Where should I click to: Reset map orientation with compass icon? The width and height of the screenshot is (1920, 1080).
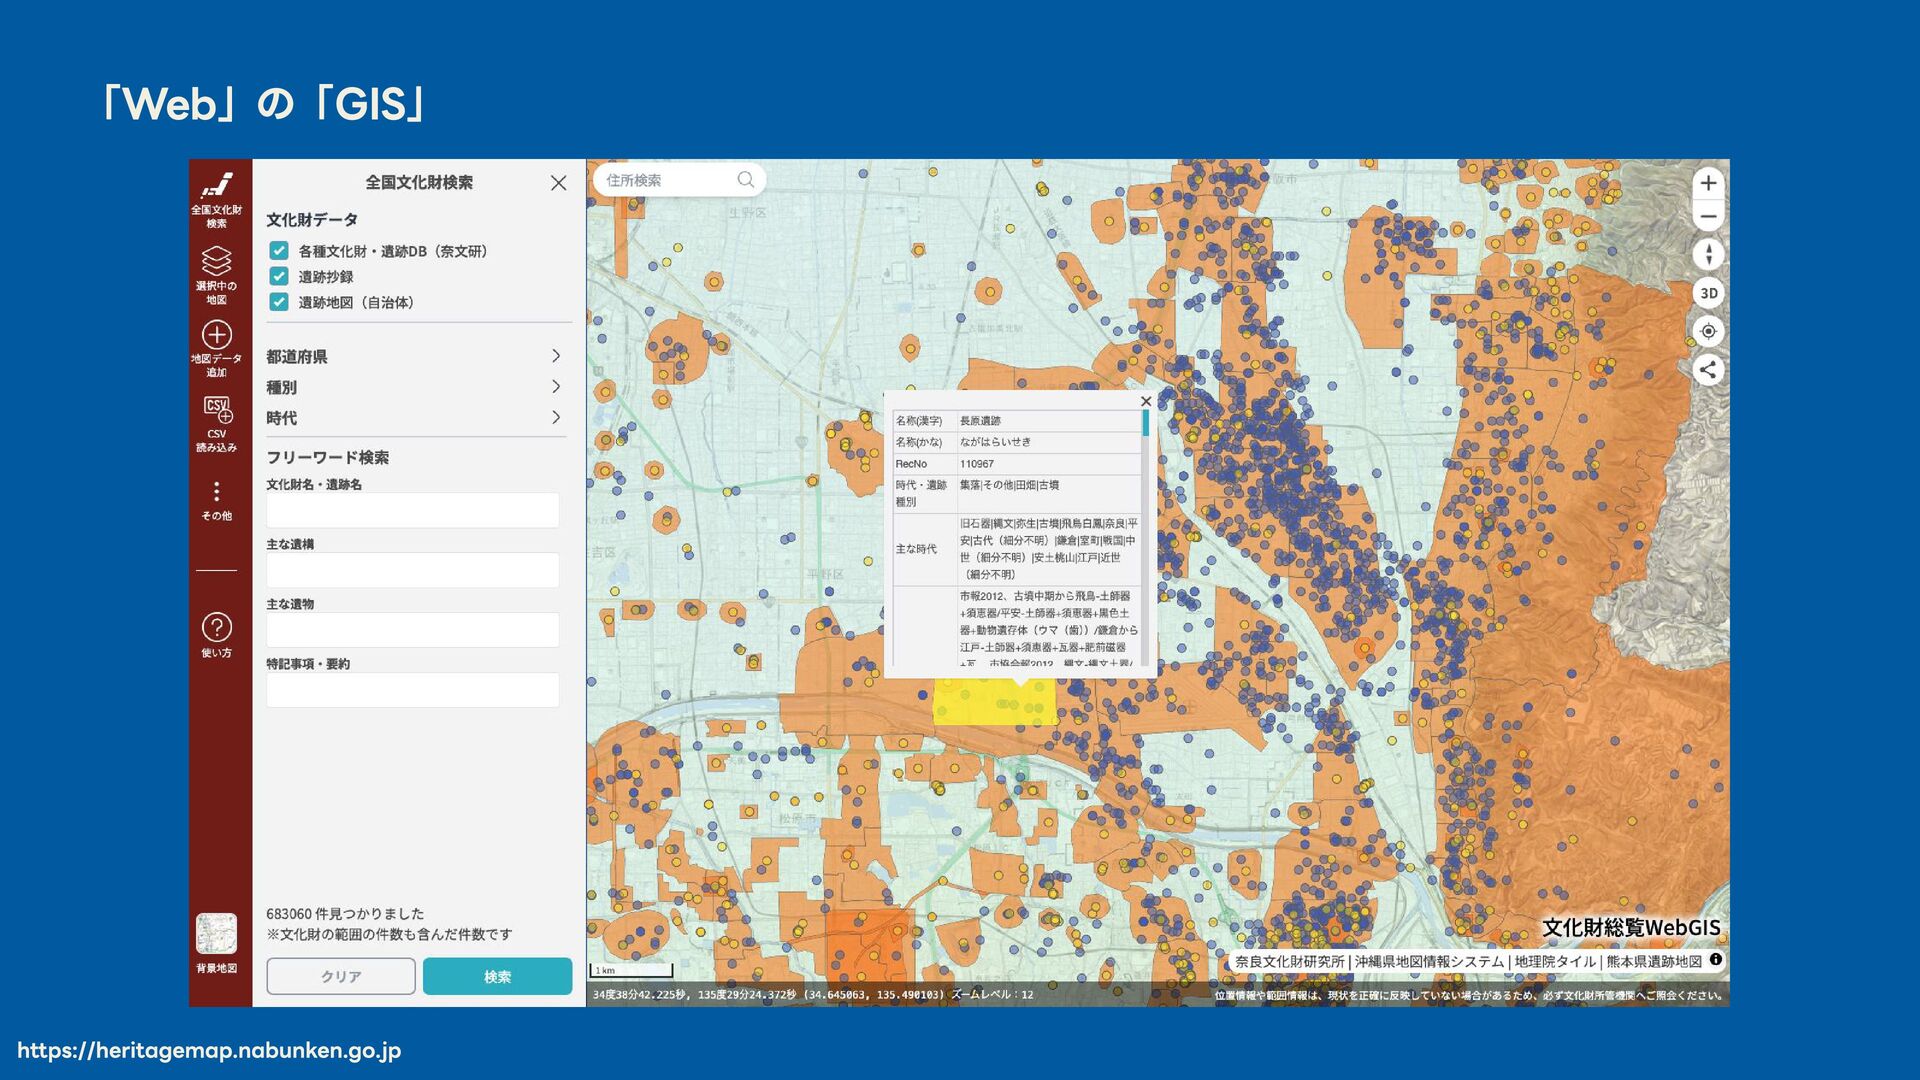[x=1708, y=254]
